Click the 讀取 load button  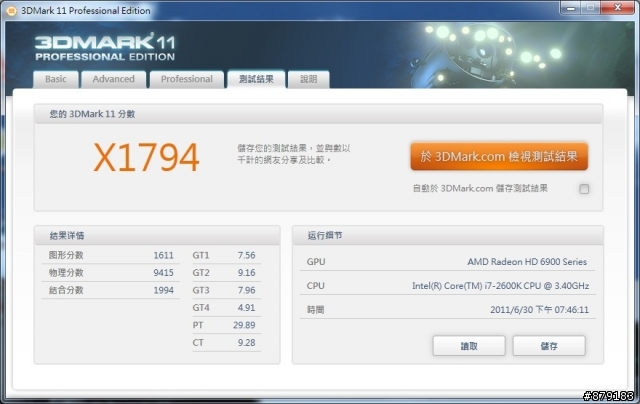tap(469, 346)
